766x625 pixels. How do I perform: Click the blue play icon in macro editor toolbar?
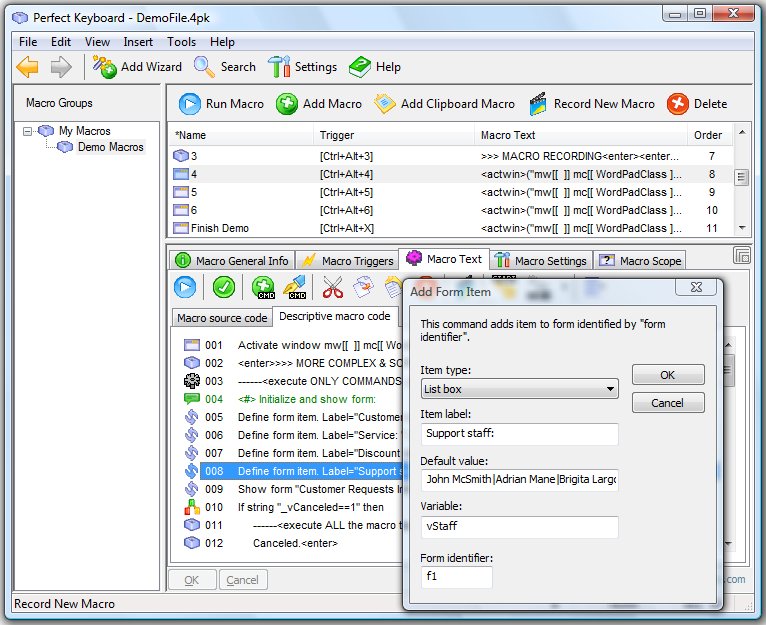[x=185, y=287]
